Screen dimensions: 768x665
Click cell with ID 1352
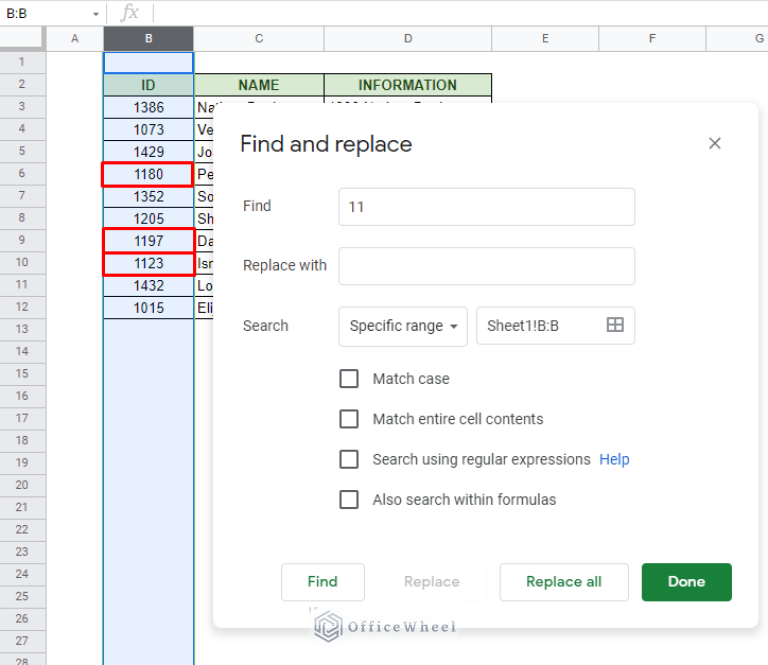(x=148, y=197)
